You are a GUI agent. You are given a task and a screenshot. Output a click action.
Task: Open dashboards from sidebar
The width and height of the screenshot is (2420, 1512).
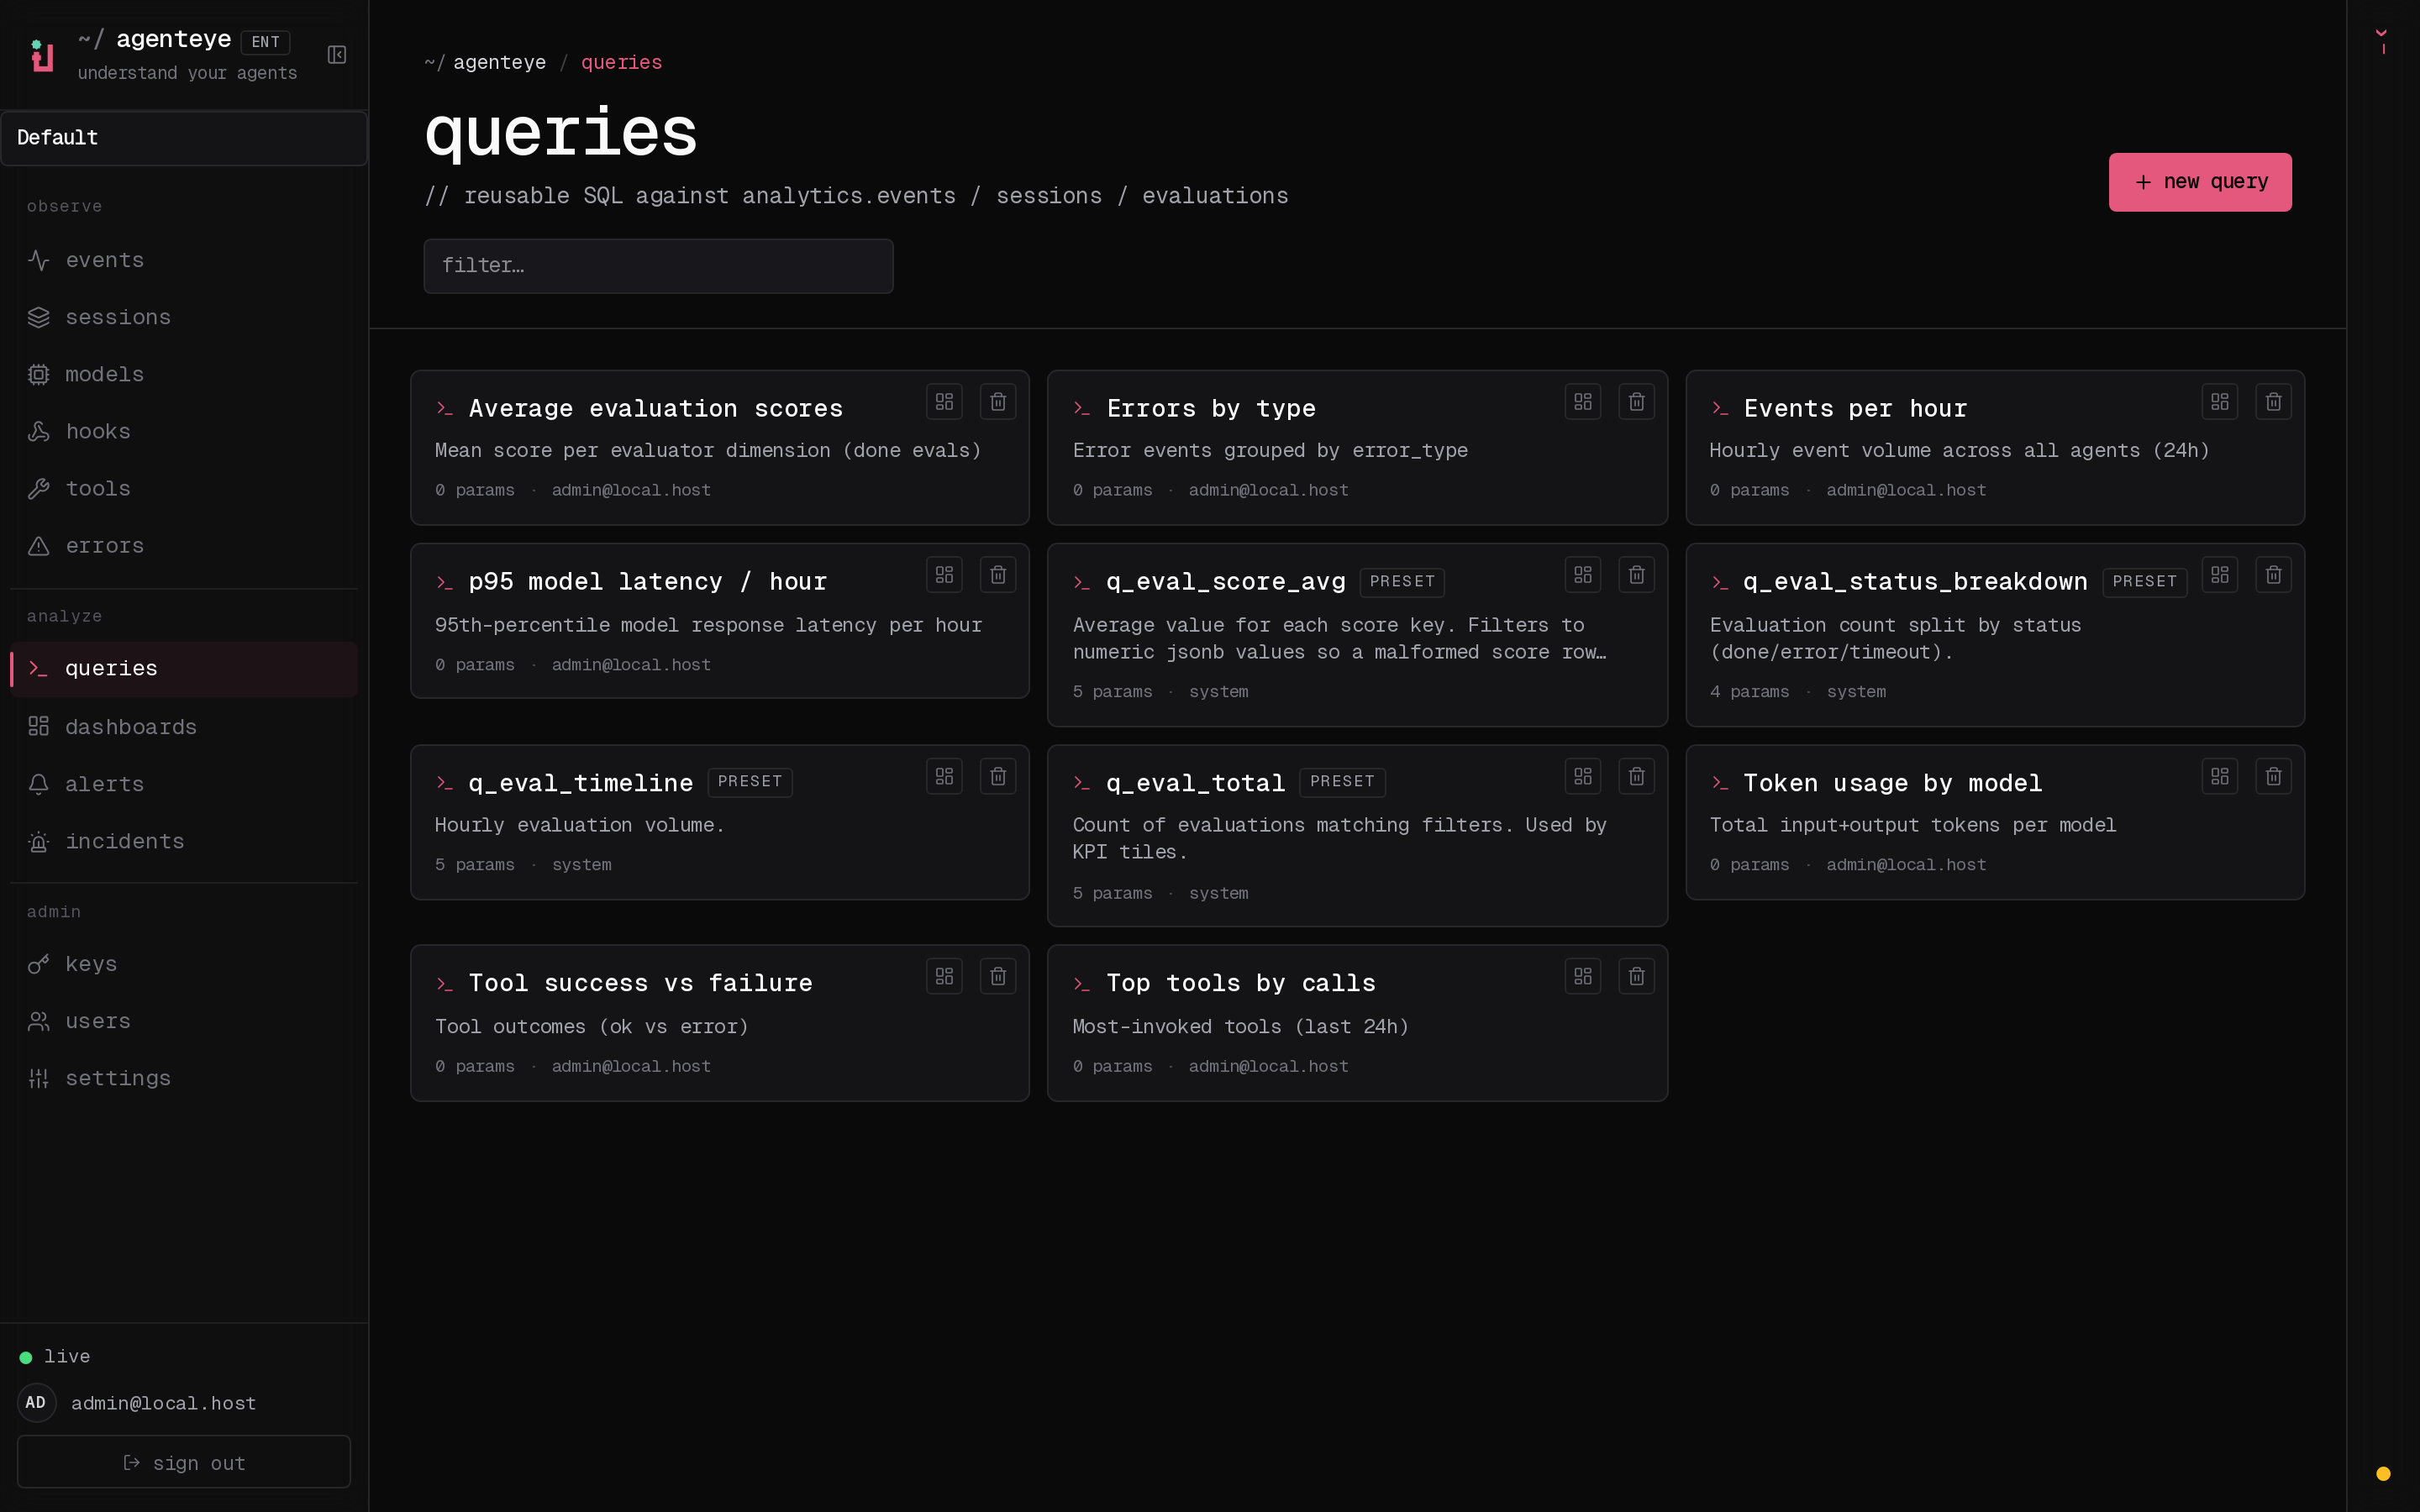[184, 727]
